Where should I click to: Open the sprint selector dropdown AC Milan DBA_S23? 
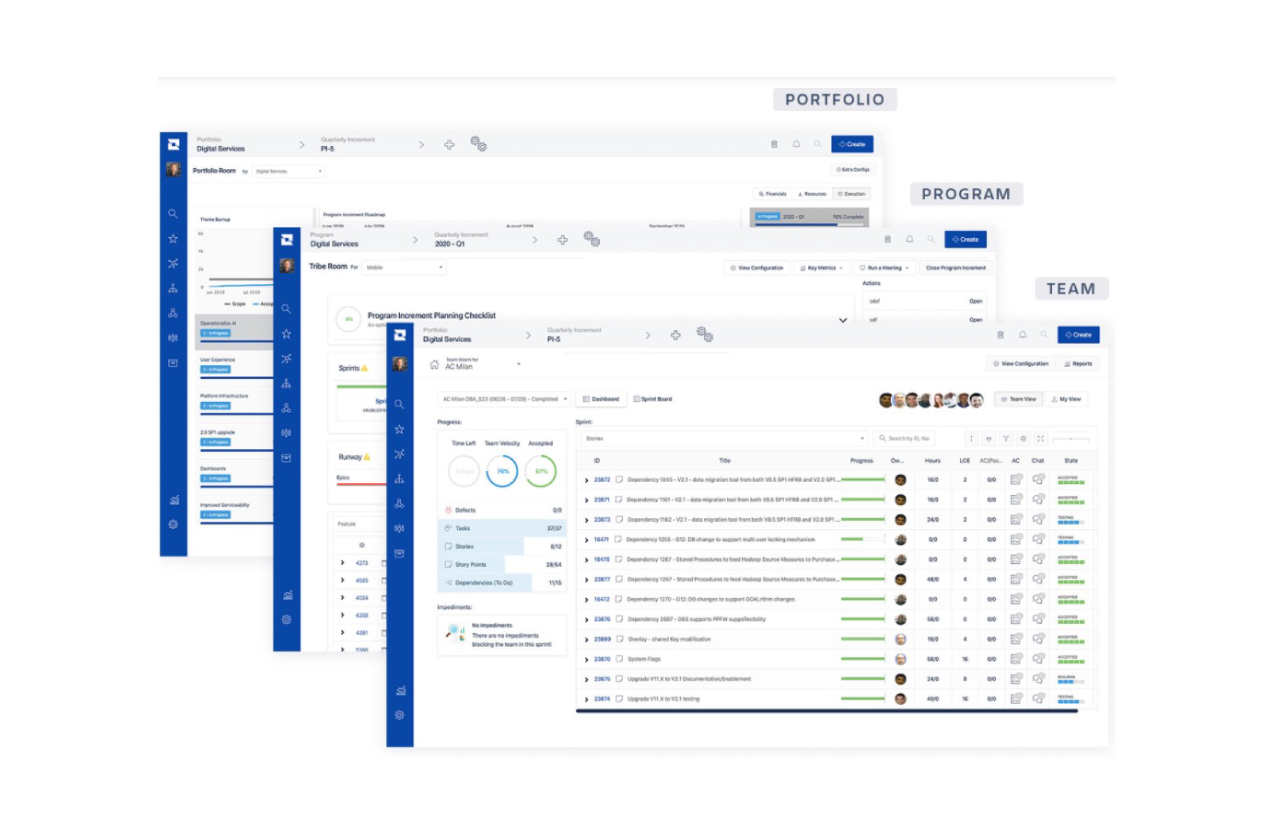[x=505, y=399]
